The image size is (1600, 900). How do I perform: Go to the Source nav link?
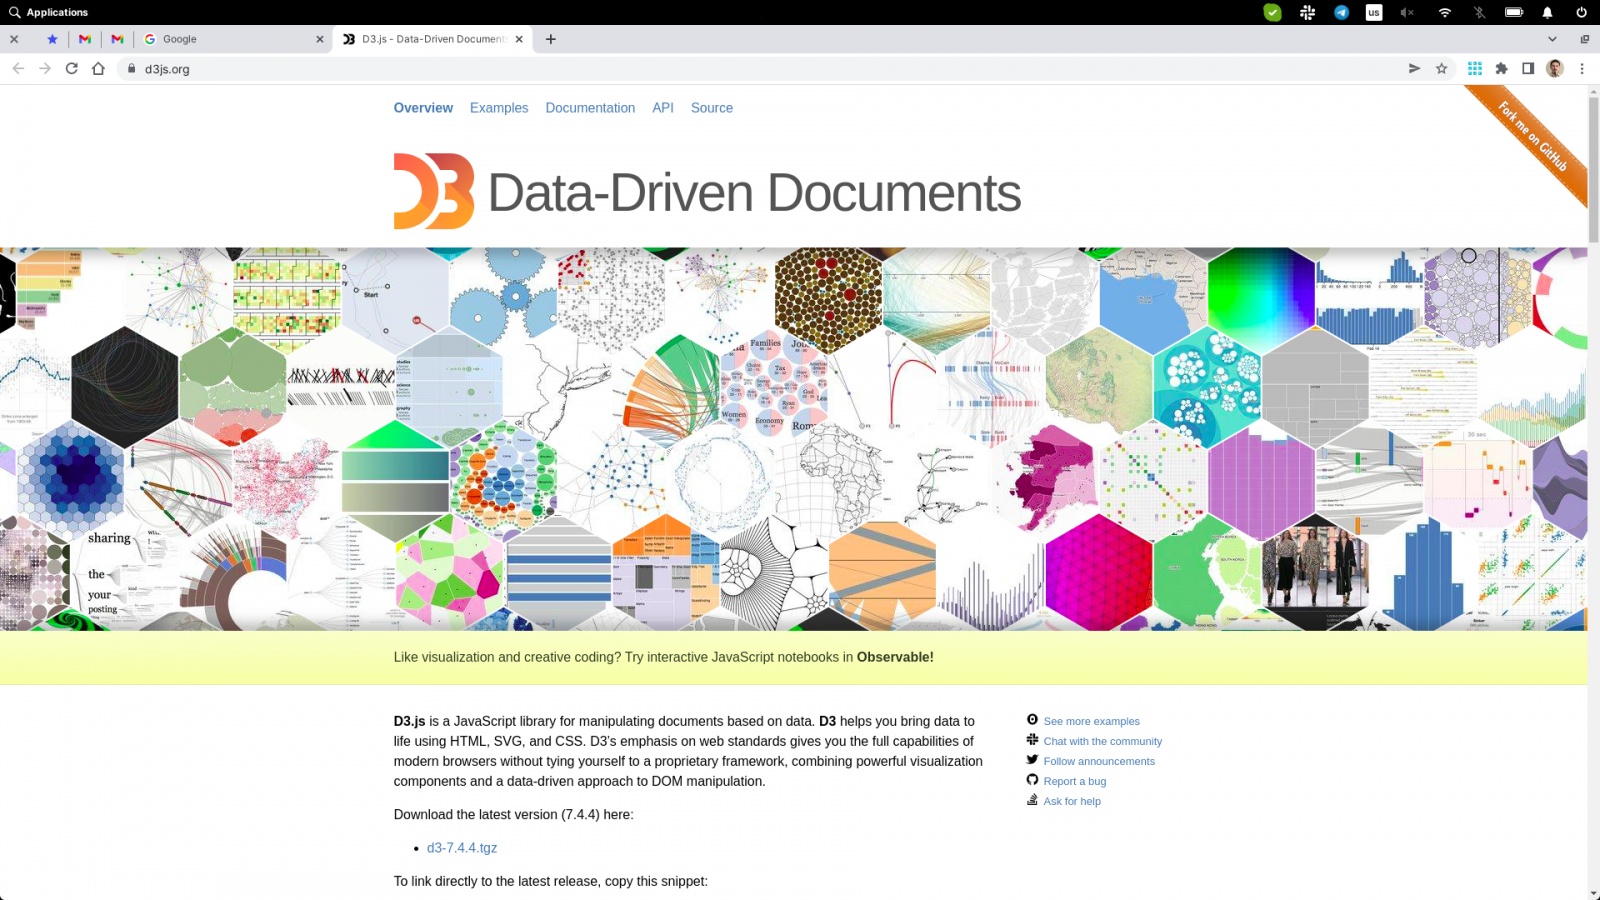click(712, 108)
